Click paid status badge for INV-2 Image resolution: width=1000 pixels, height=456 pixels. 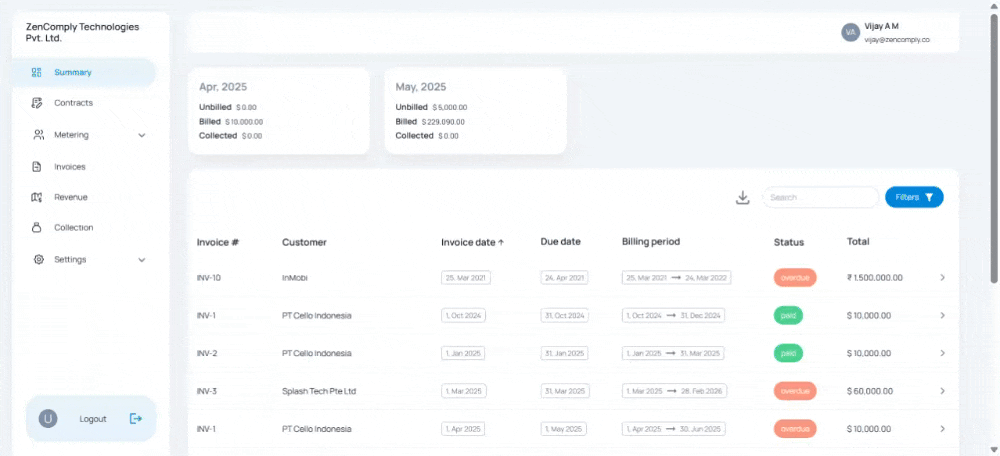coord(788,353)
